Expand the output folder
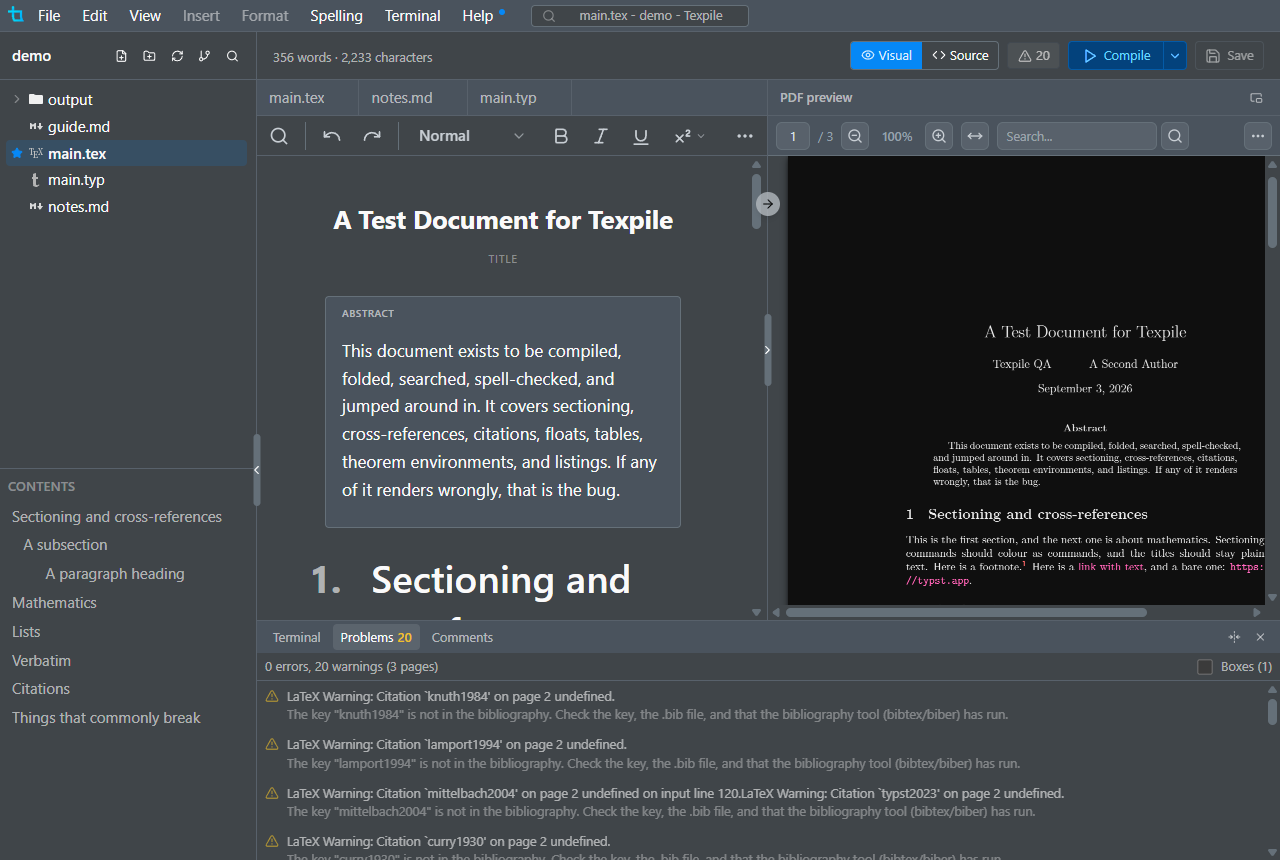 (17, 100)
